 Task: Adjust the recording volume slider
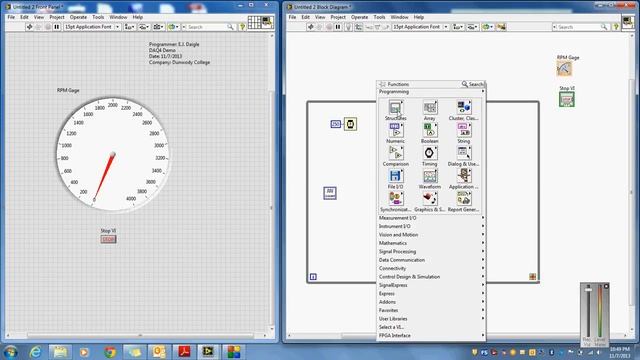coord(588,289)
